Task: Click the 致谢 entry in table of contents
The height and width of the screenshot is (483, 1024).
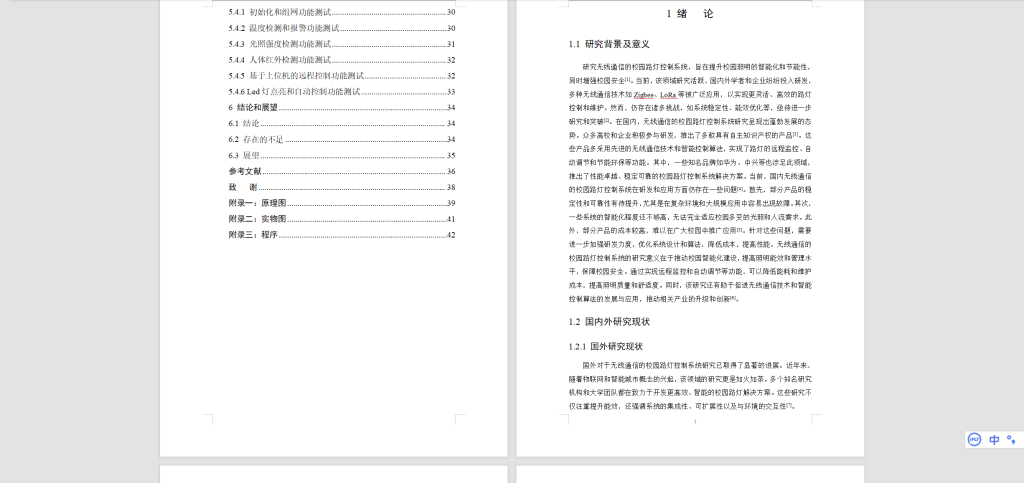Action: (x=243, y=187)
